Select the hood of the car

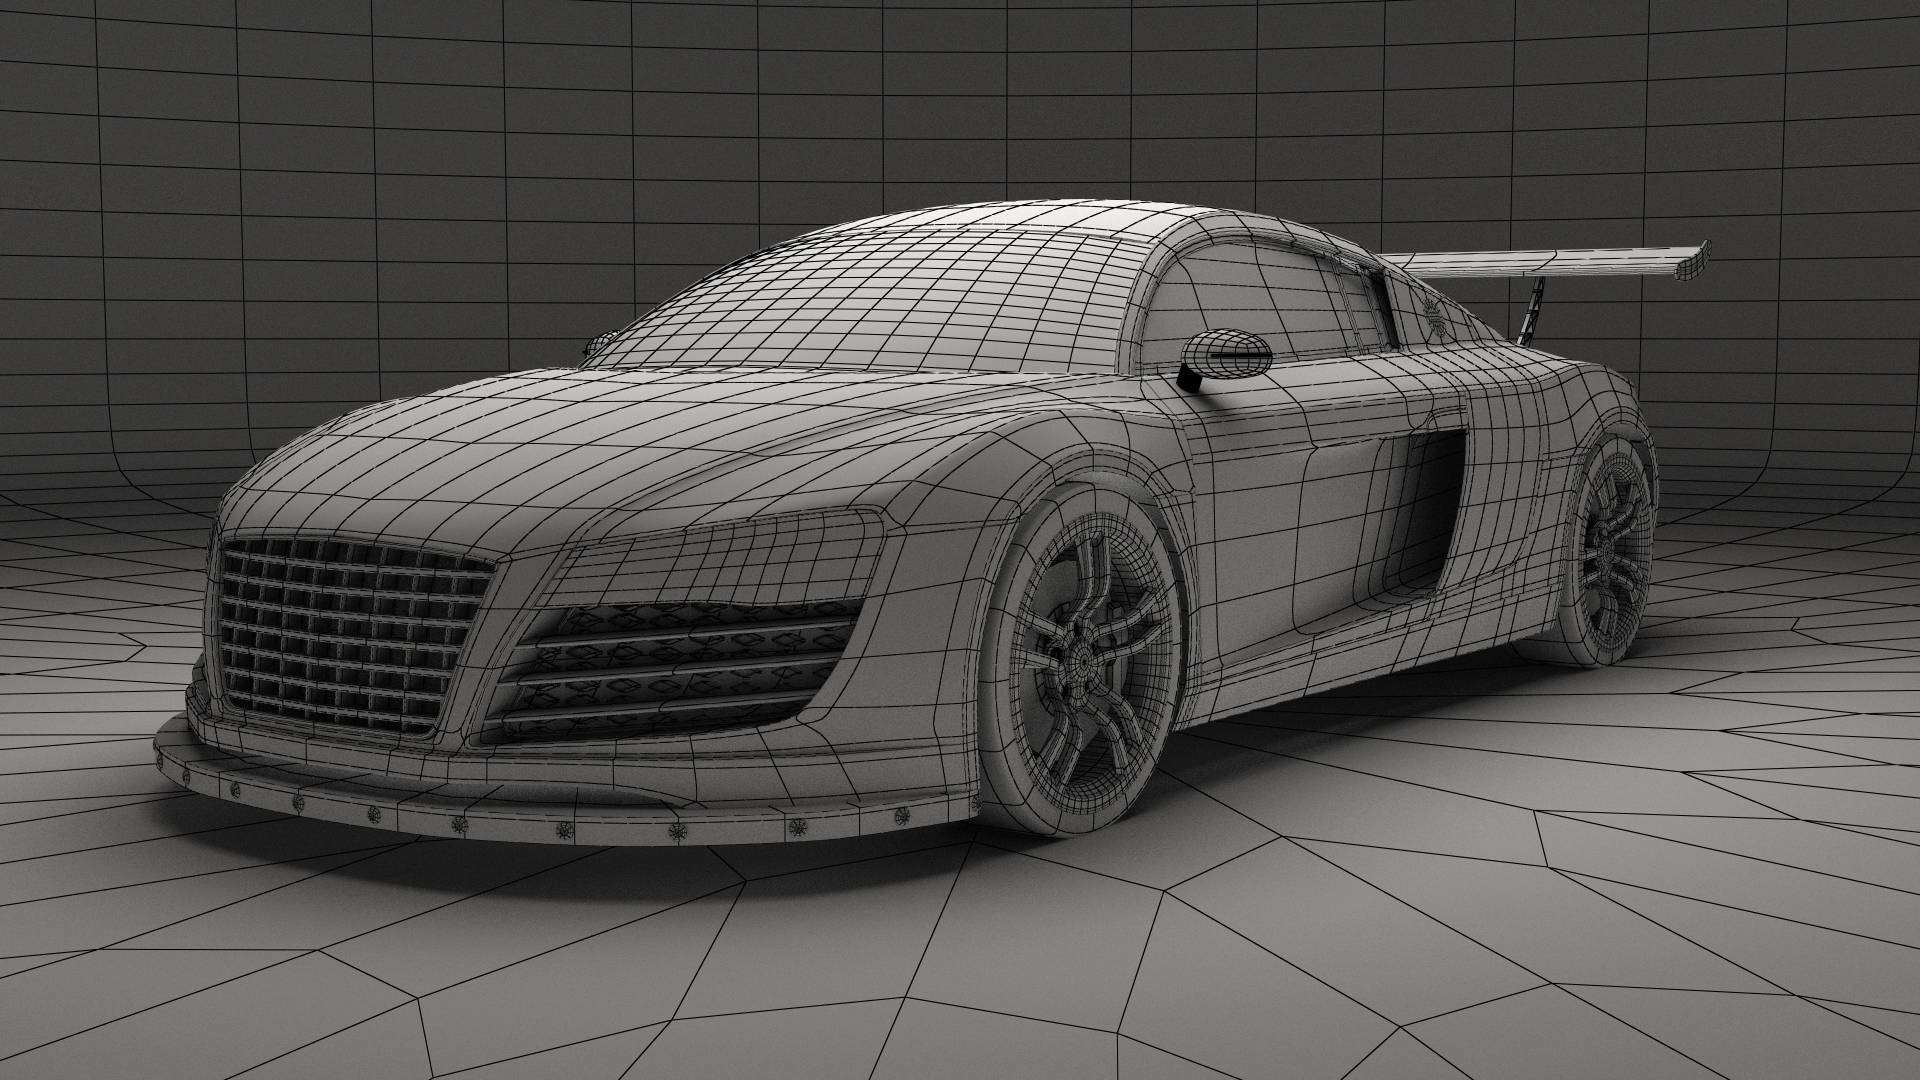tap(600, 450)
